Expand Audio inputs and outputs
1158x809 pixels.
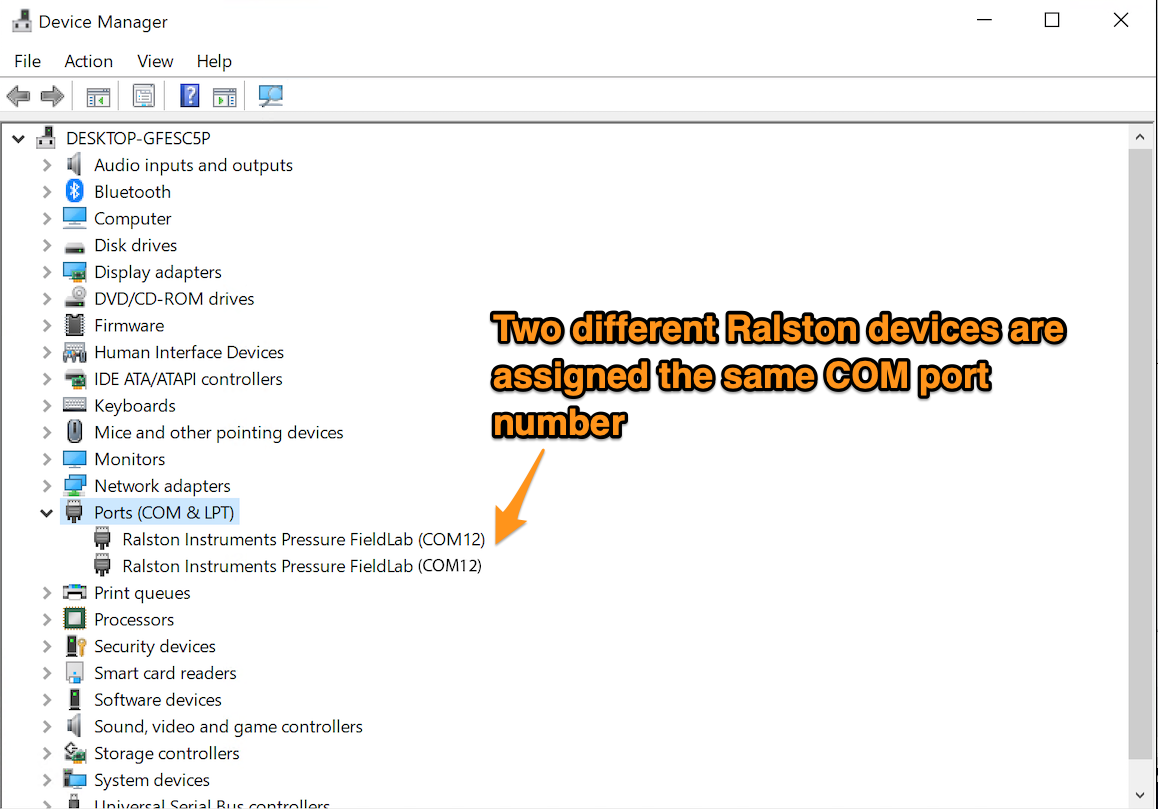pos(47,165)
